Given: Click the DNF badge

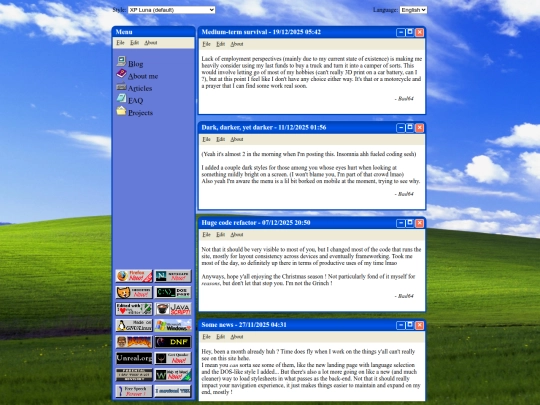Looking at the screenshot, I should pyautogui.click(x=173, y=342).
